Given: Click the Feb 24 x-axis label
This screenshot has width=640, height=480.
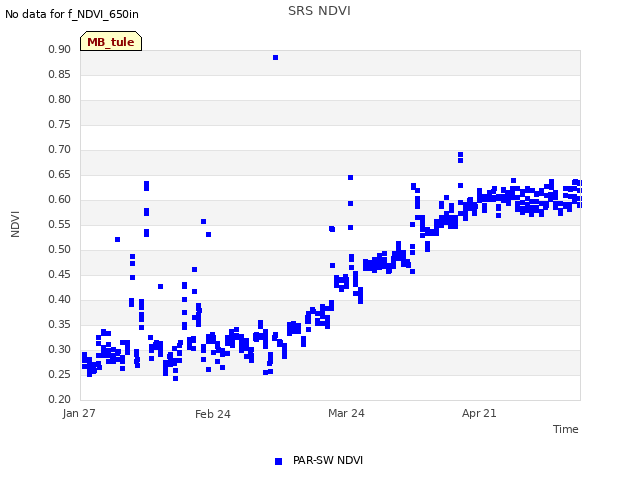Looking at the screenshot, I should 213,414.
